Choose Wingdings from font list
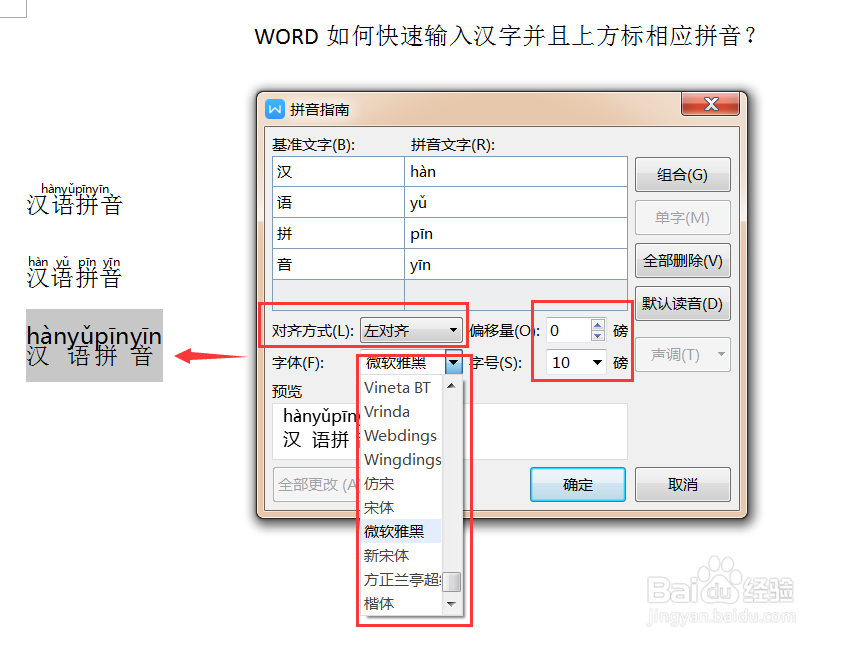Viewport: 844px width, 646px height. tap(402, 460)
